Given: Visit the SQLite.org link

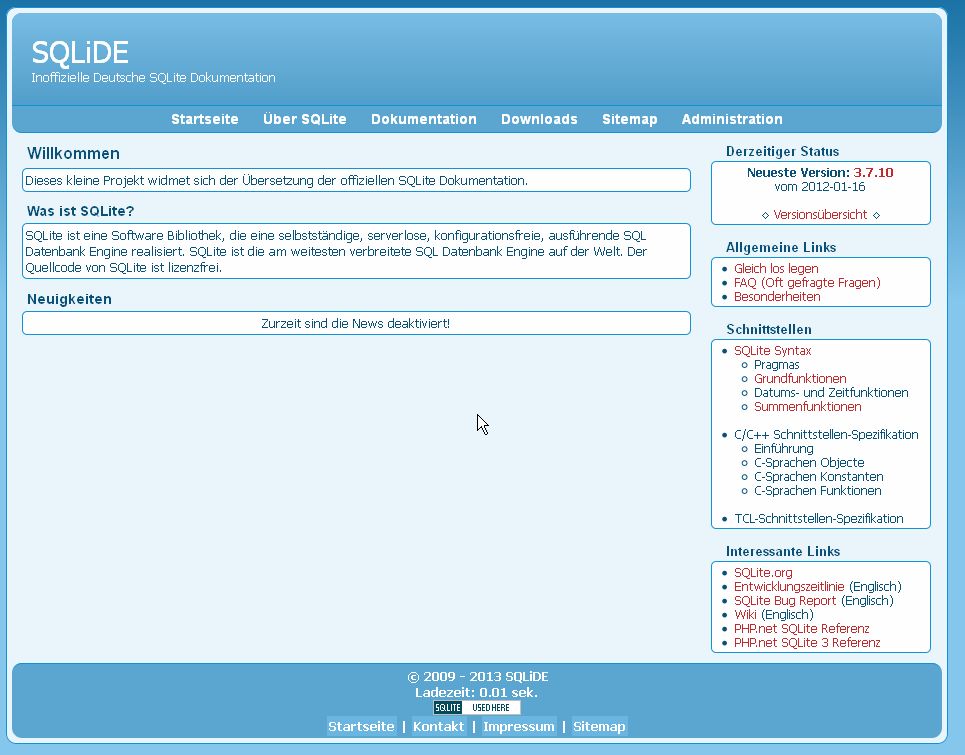Looking at the screenshot, I should pos(763,573).
